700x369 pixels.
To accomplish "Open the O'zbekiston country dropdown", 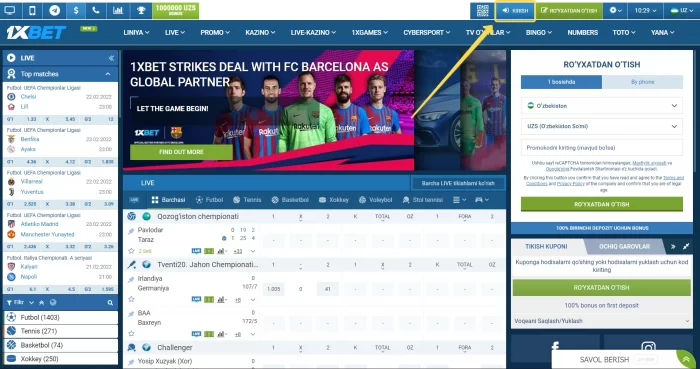I will click(601, 106).
